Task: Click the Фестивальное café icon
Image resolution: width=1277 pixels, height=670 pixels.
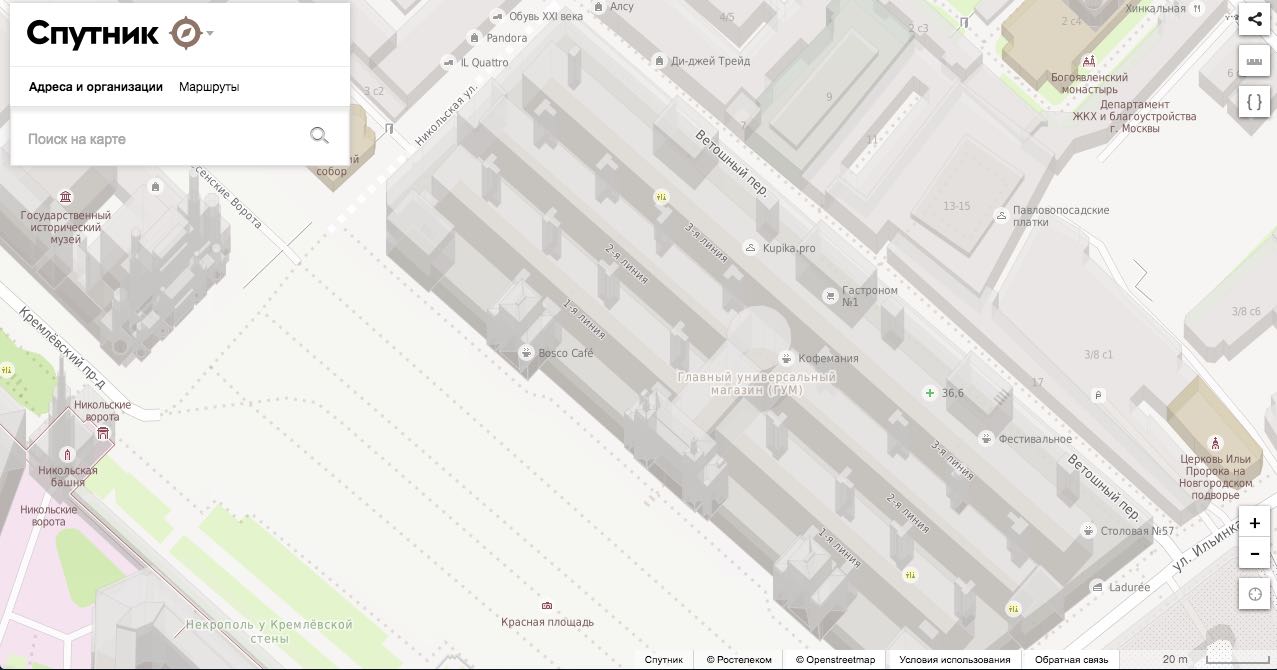Action: pyautogui.click(x=986, y=438)
